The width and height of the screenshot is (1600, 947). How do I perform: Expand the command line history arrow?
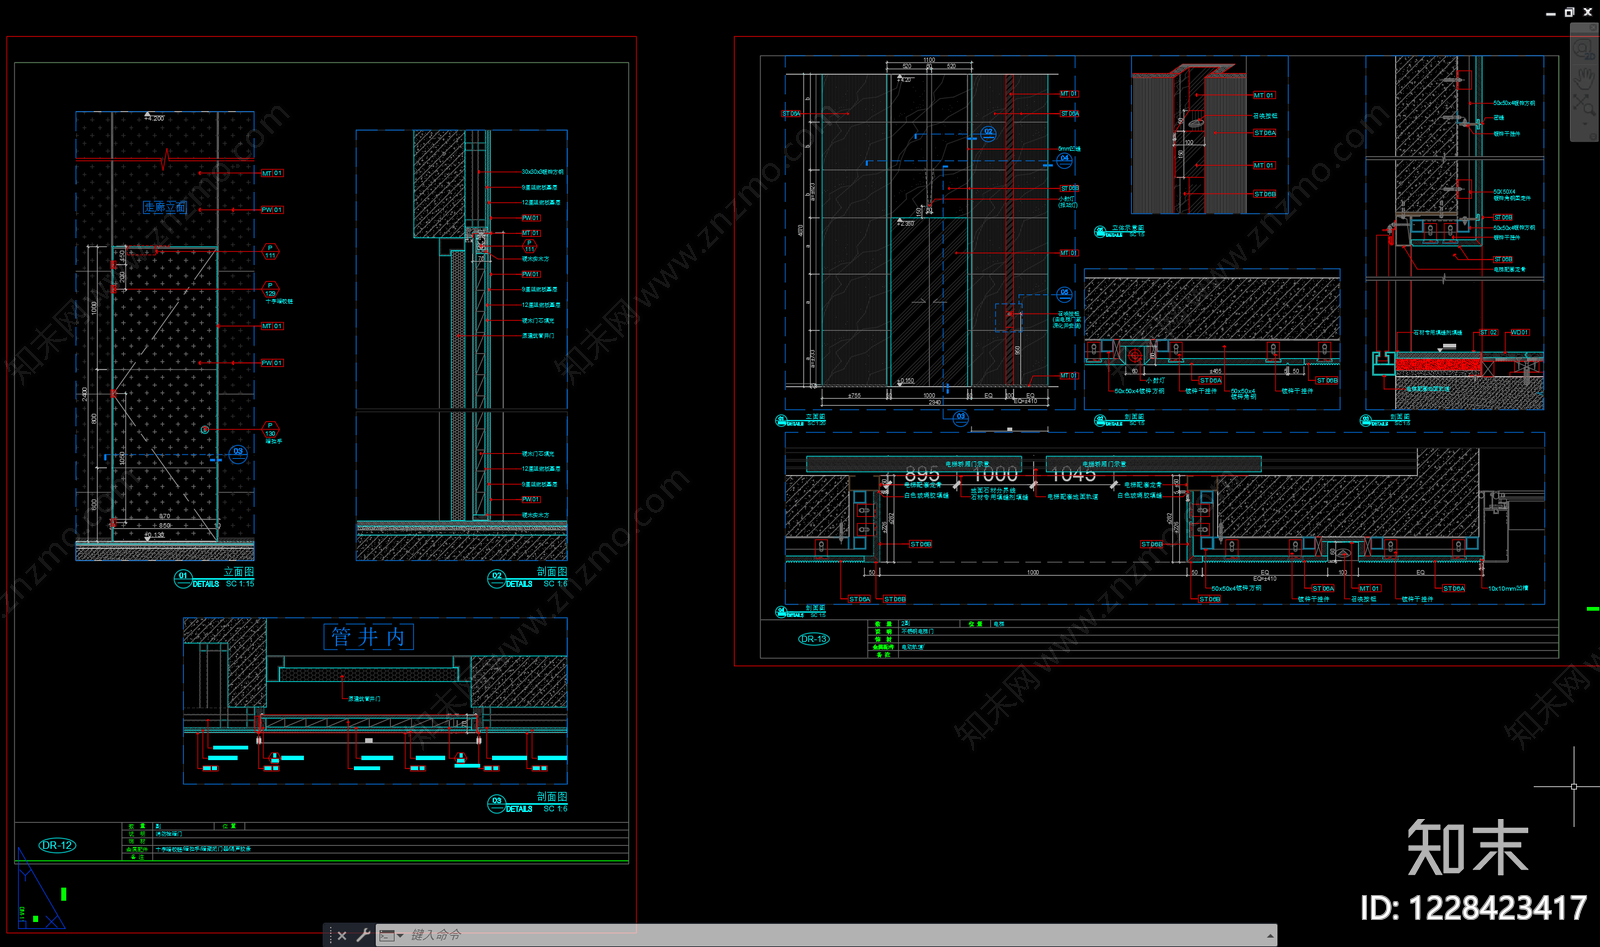[x=1270, y=936]
